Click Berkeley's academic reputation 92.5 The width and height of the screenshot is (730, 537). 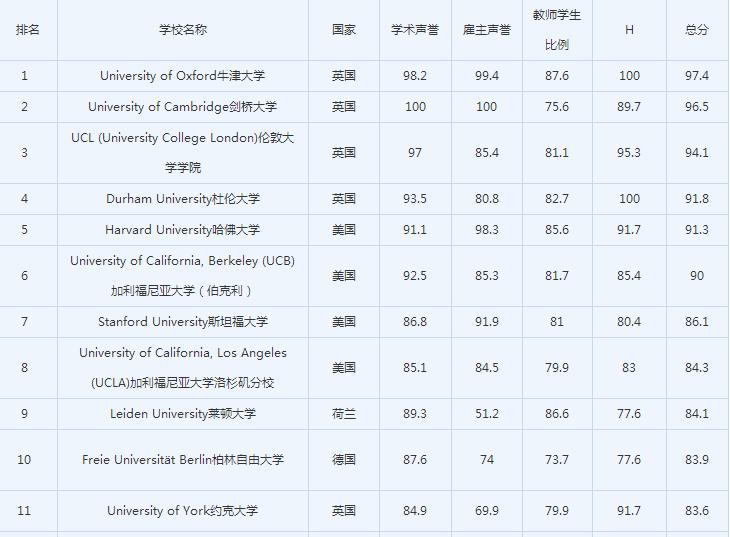(415, 276)
